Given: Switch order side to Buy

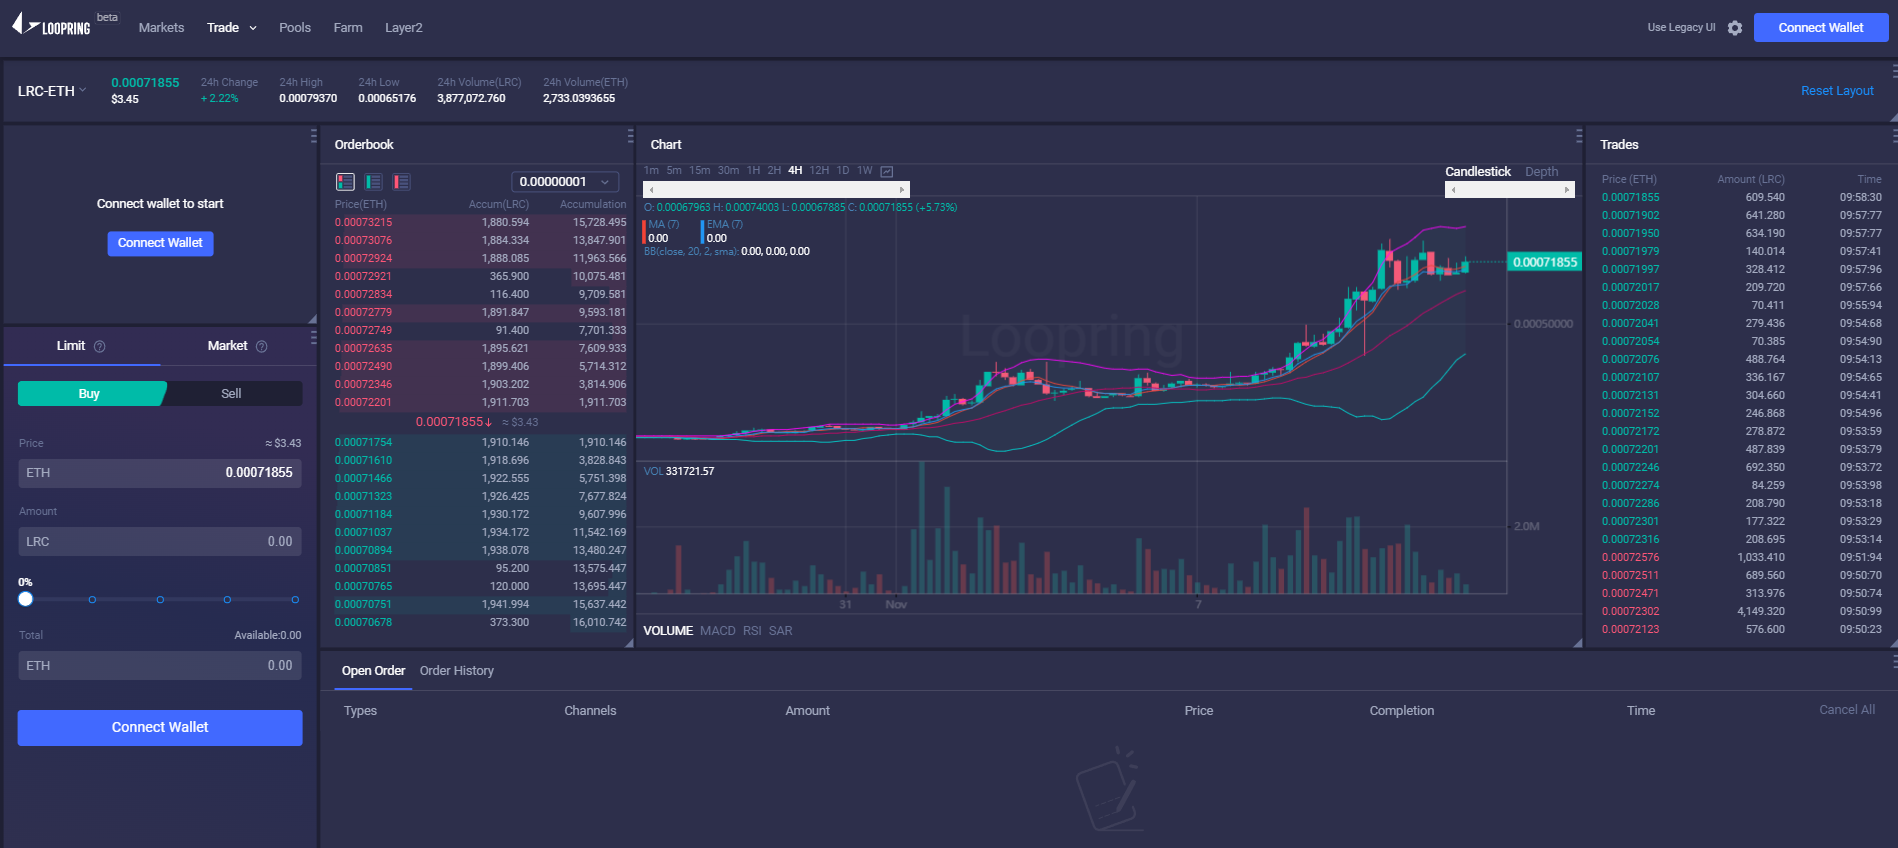Looking at the screenshot, I should tap(90, 394).
